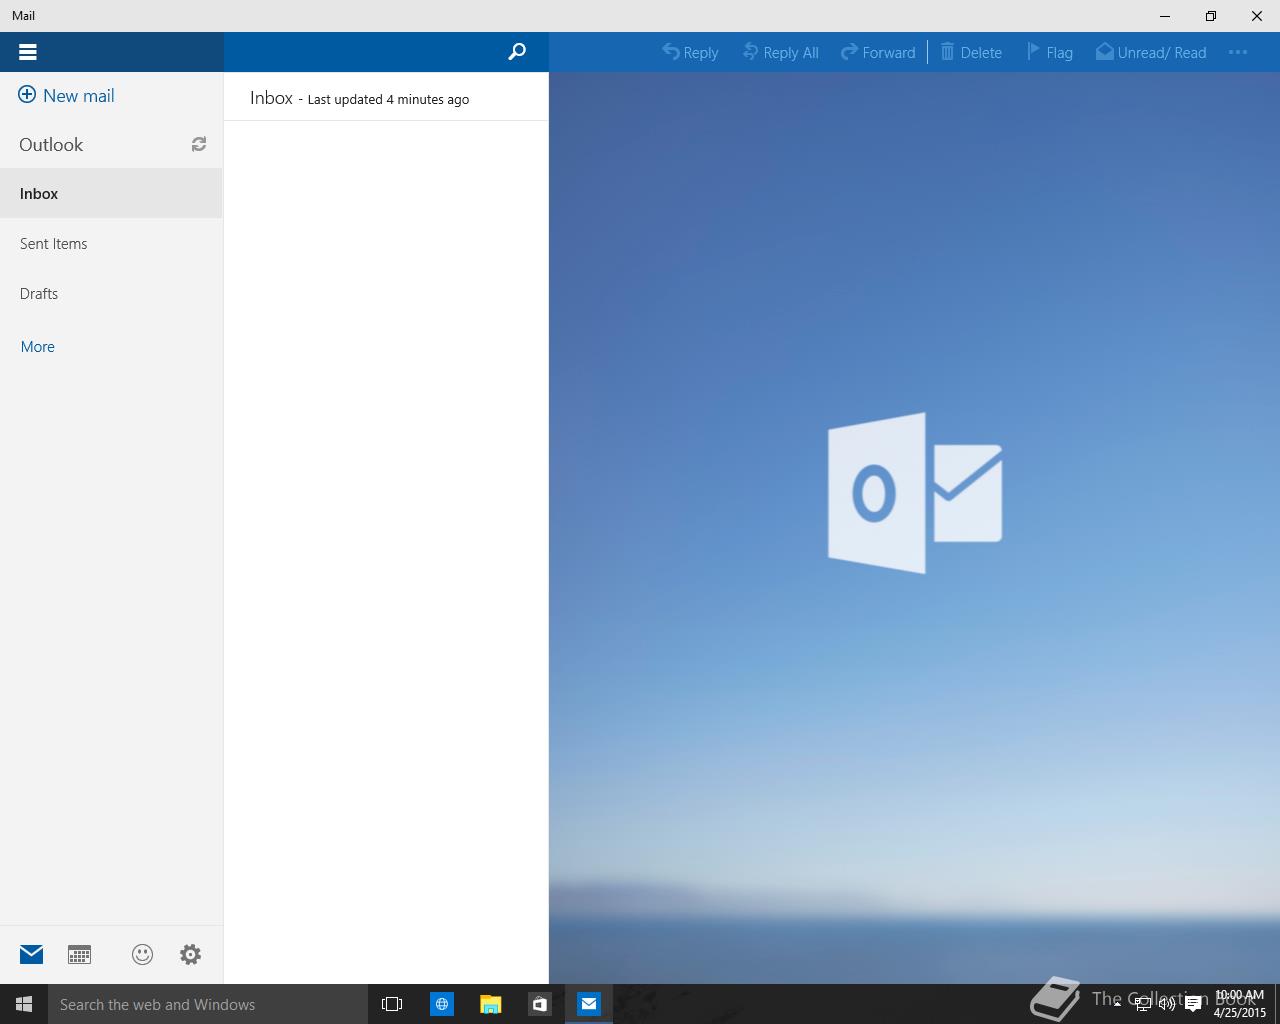Click the Forward toolbar button
The image size is (1280, 1024).
878,52
